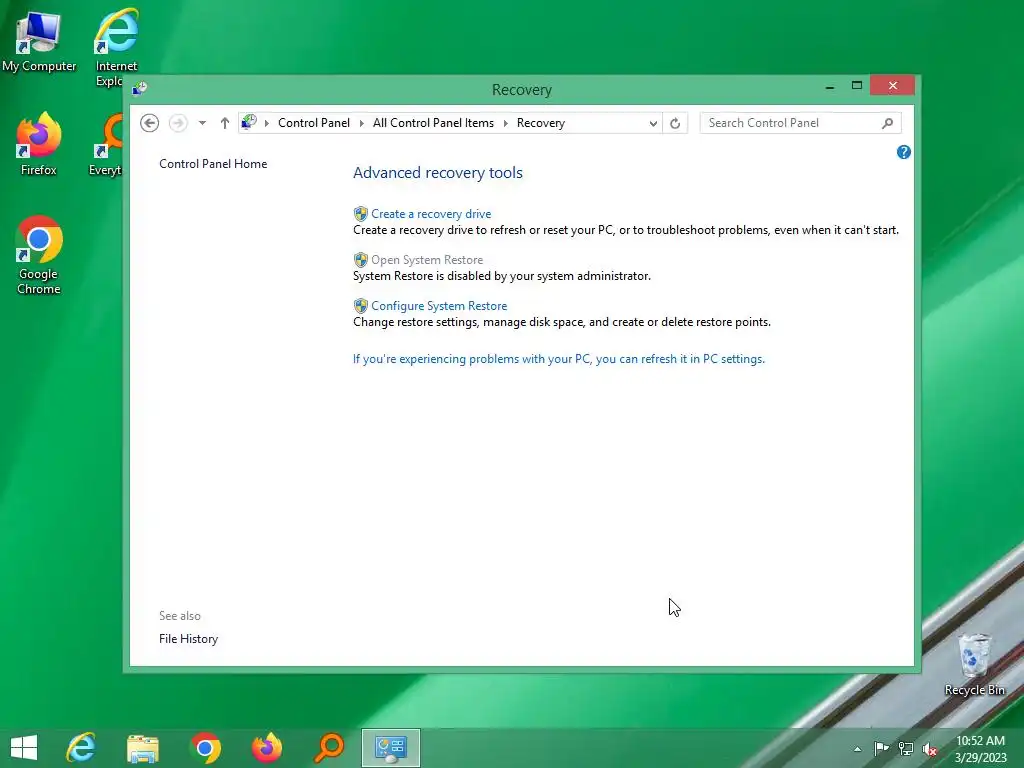Expand the root chevron before Control Panel

(266, 123)
